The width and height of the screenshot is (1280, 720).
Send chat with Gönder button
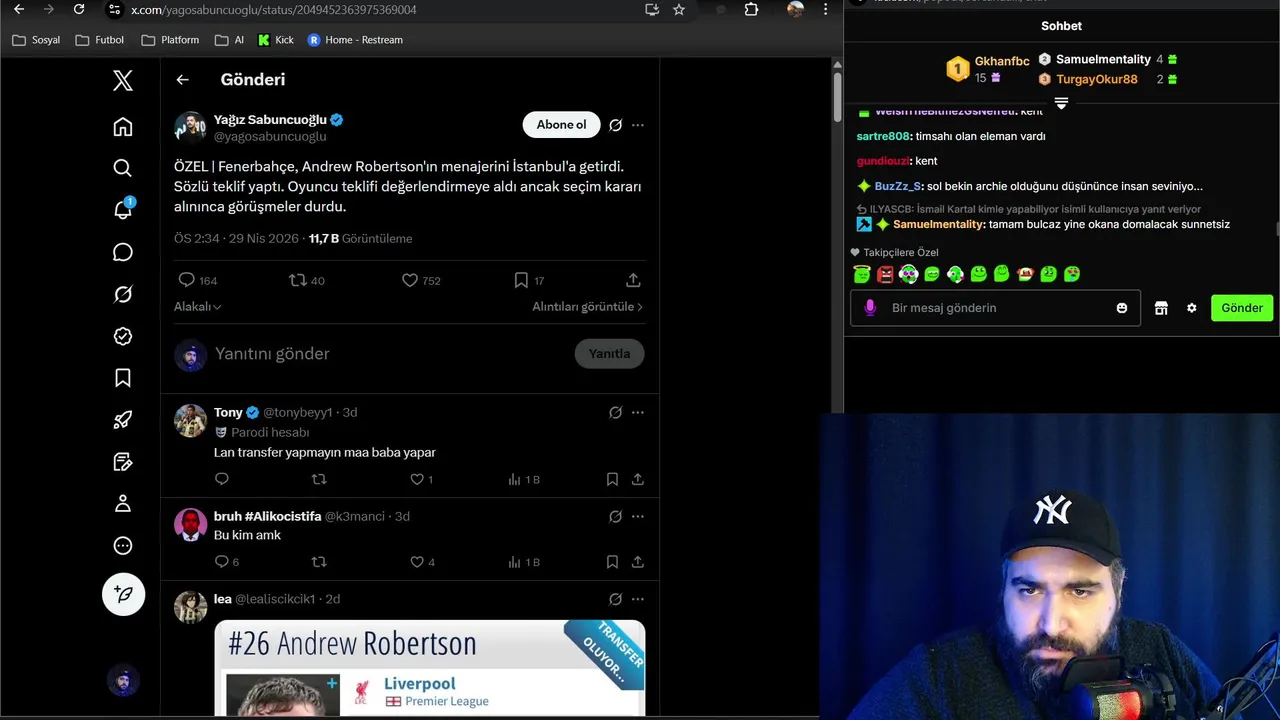pos(1242,308)
